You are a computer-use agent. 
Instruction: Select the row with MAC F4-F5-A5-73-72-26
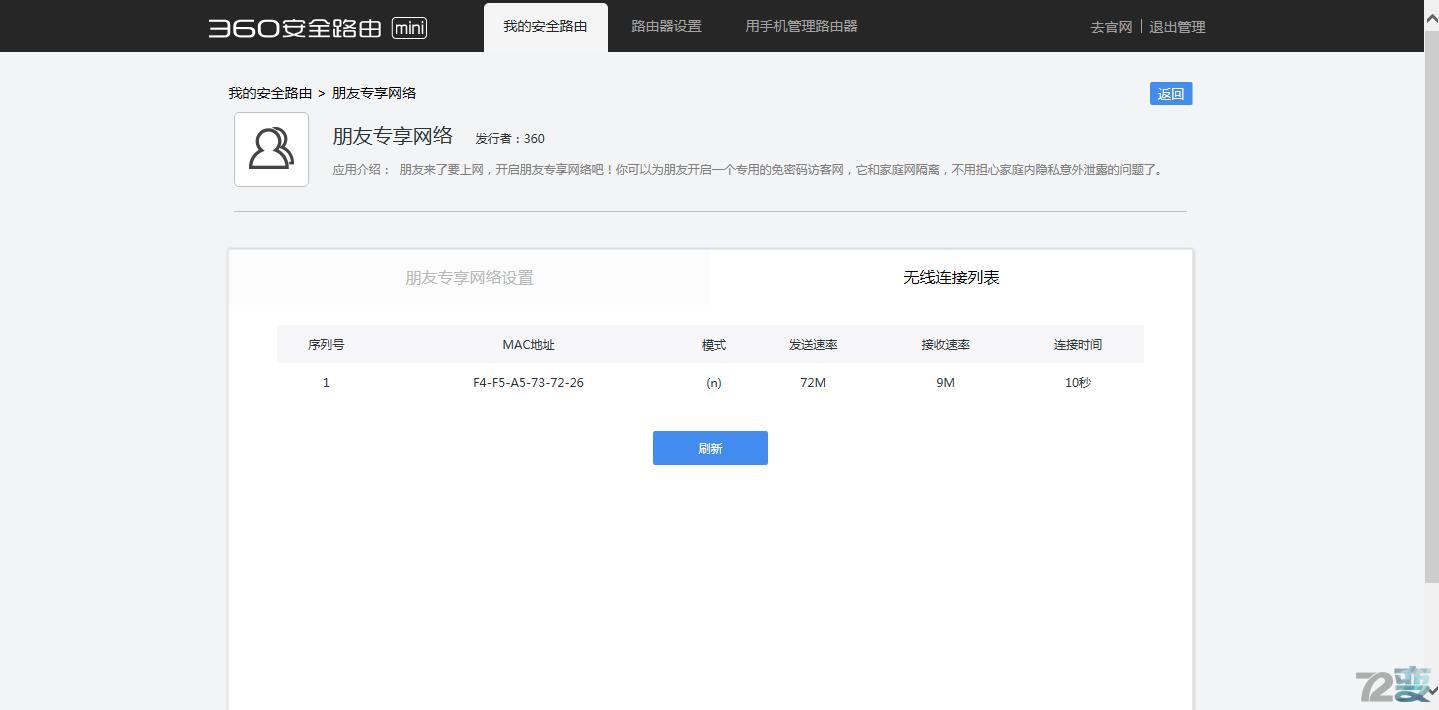point(528,382)
